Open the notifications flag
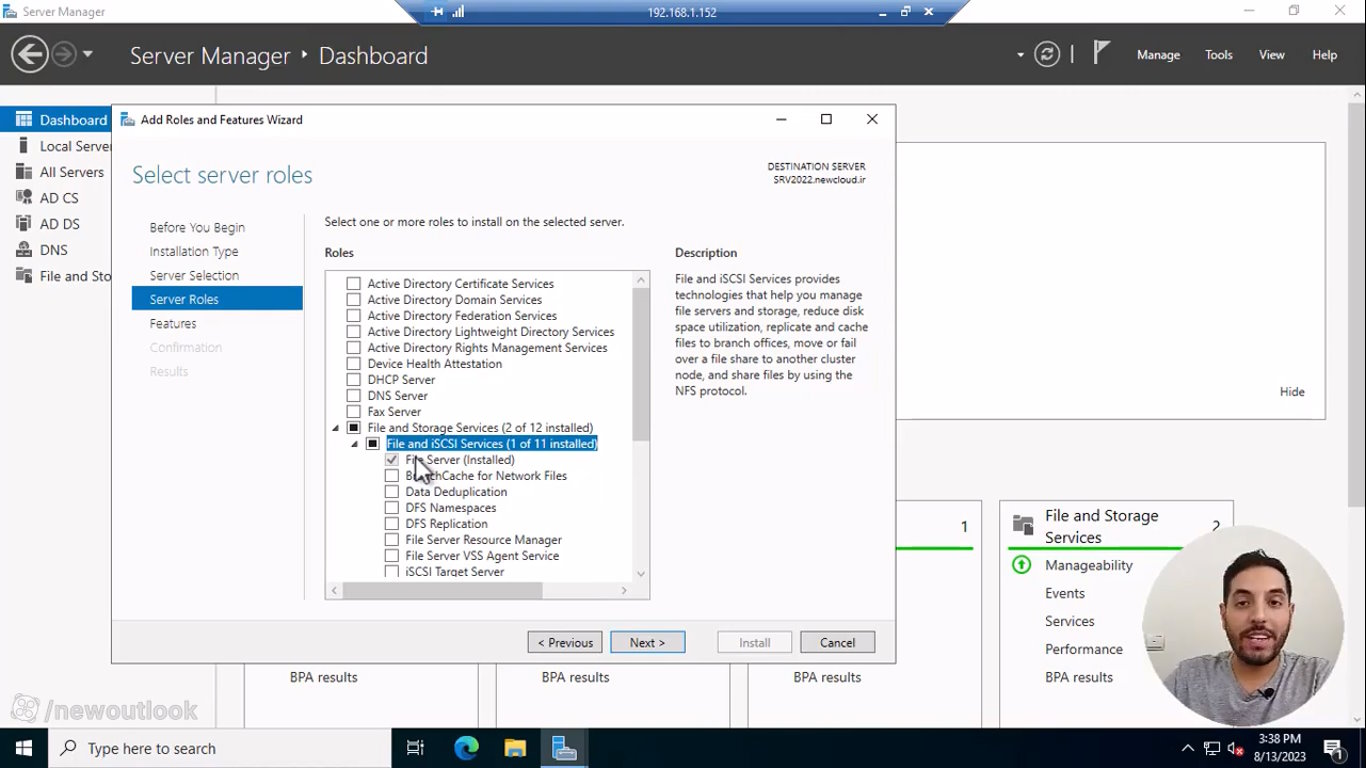This screenshot has width=1366, height=768. pyautogui.click(x=1101, y=53)
